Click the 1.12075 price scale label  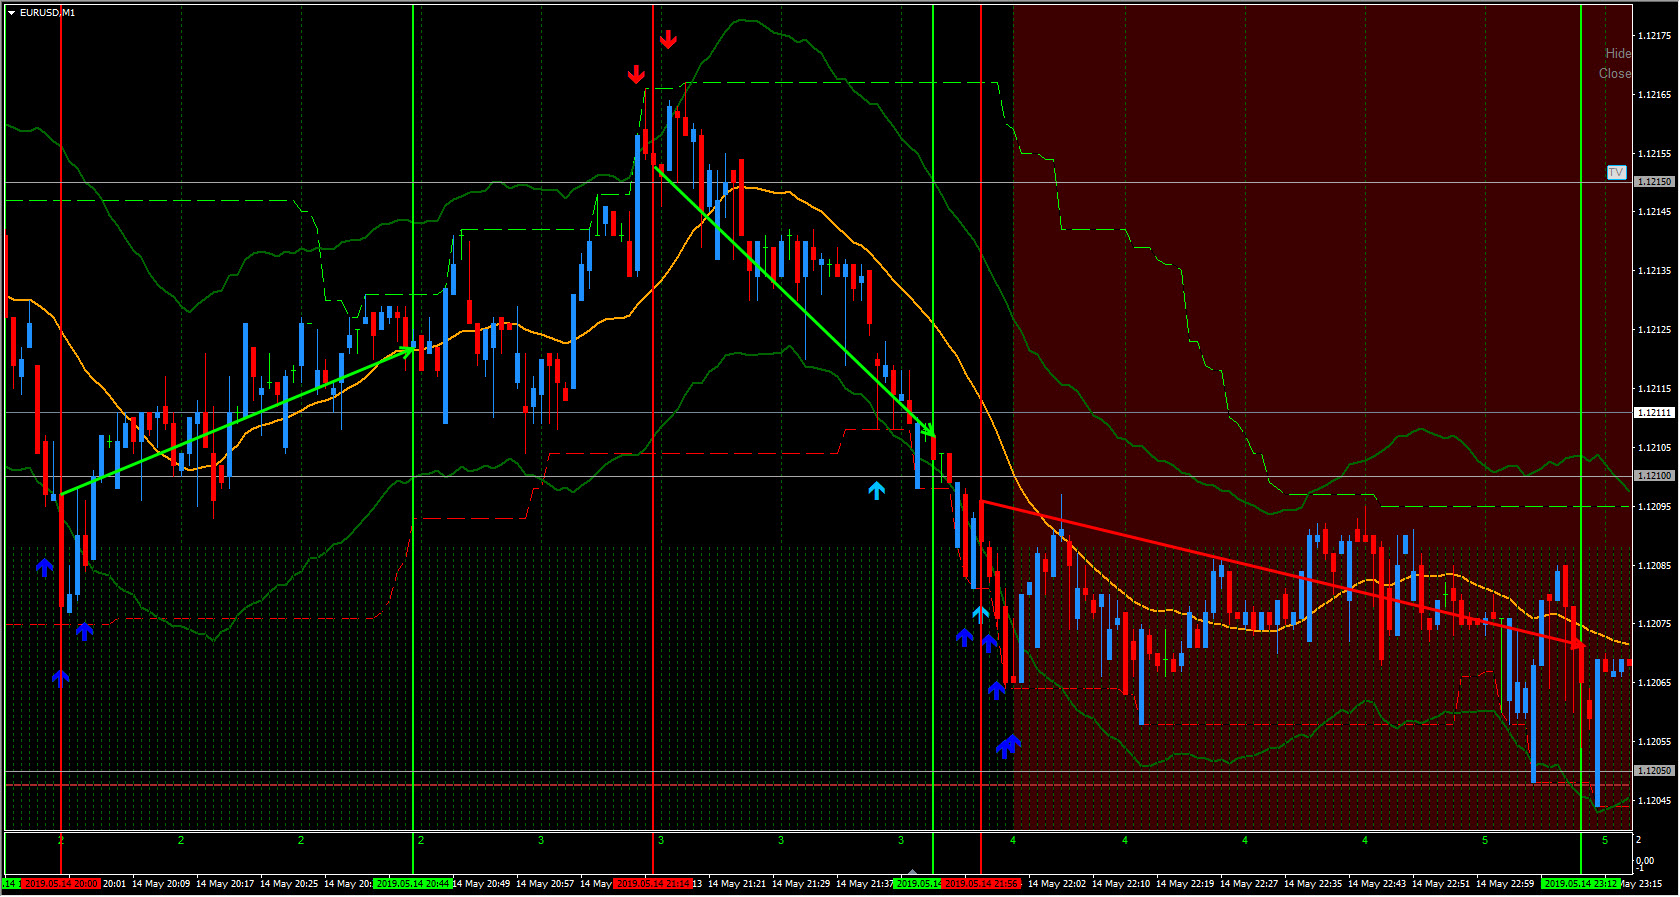pyautogui.click(x=1655, y=624)
